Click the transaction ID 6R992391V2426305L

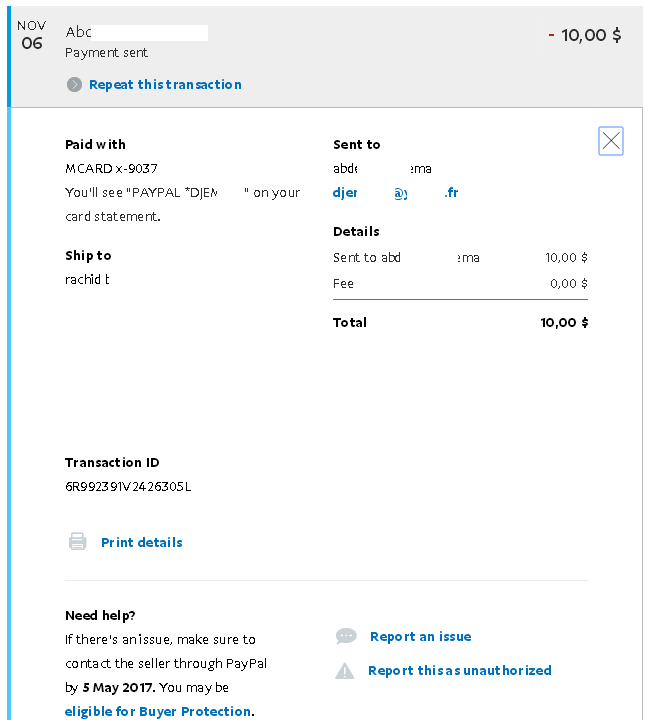point(128,487)
